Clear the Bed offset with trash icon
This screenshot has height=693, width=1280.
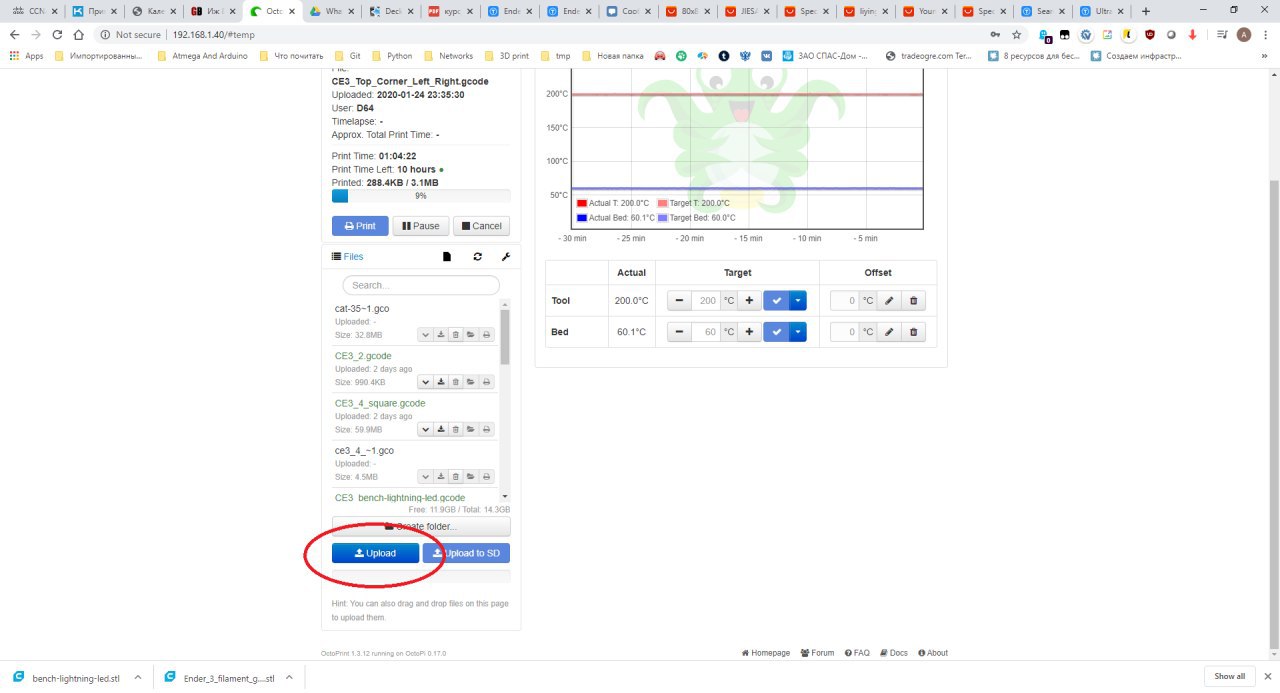(x=915, y=331)
